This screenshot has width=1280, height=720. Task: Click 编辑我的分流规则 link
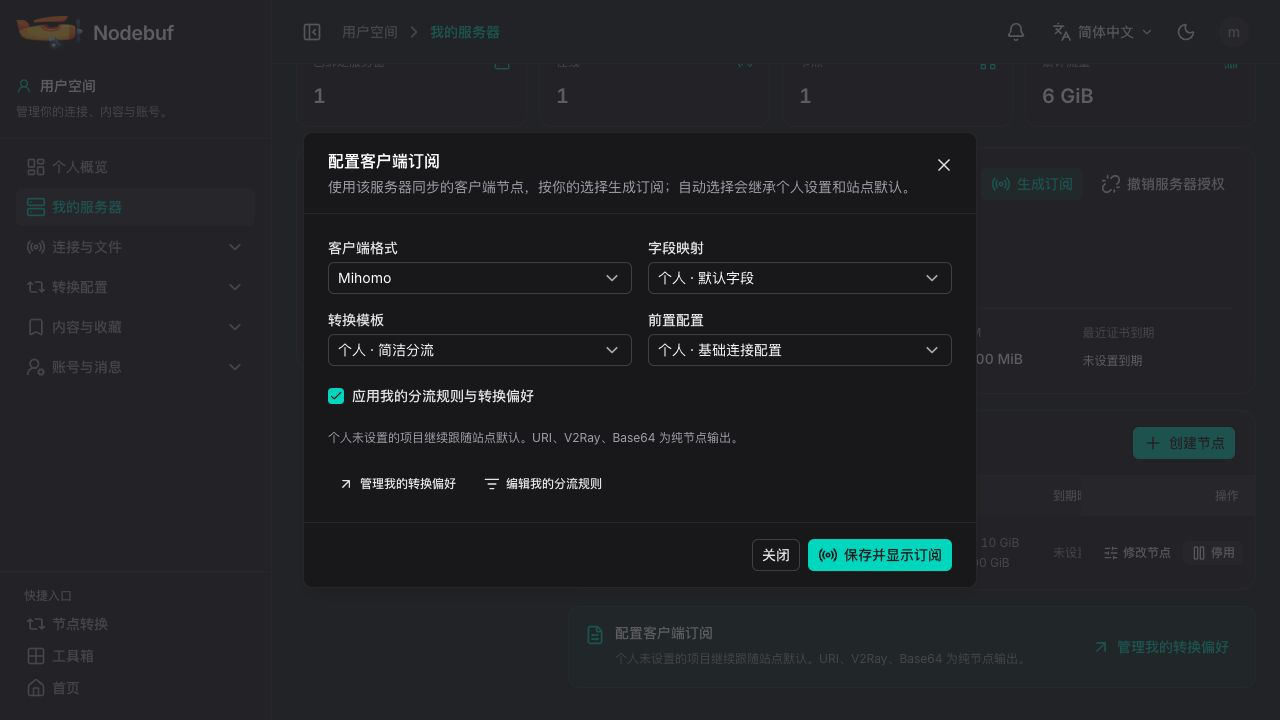point(543,484)
